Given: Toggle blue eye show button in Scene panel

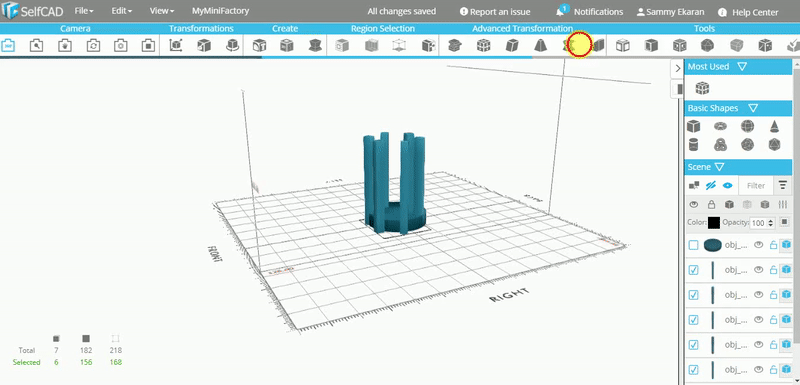Looking at the screenshot, I should click(x=728, y=186).
